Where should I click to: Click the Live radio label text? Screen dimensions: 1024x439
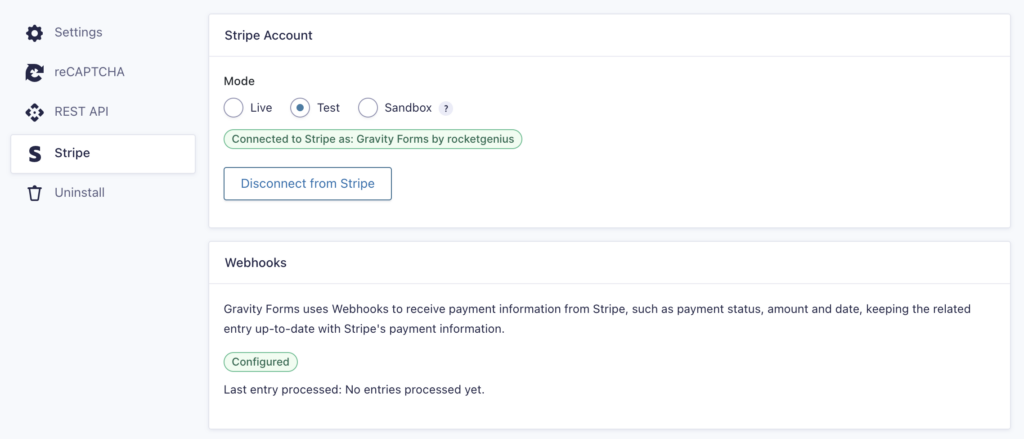[x=261, y=108]
